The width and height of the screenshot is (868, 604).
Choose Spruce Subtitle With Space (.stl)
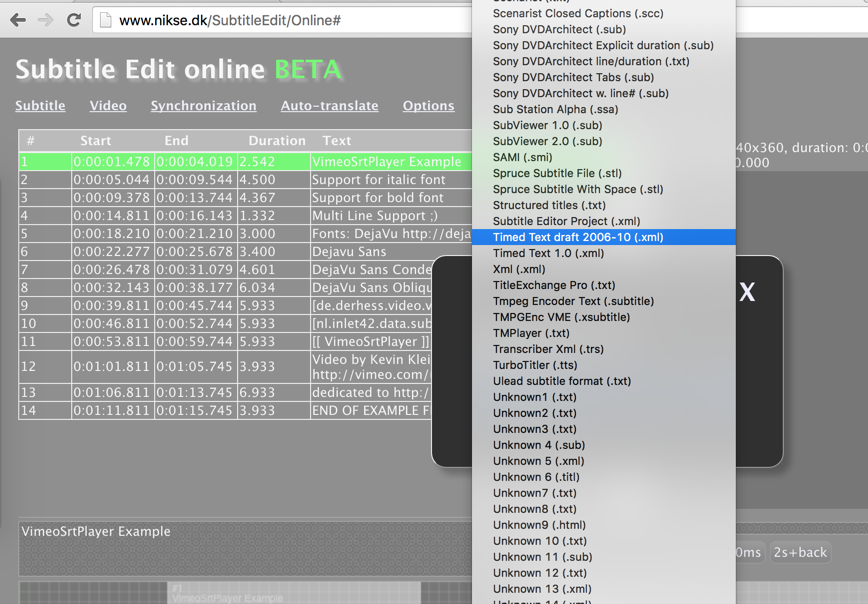pos(604,190)
